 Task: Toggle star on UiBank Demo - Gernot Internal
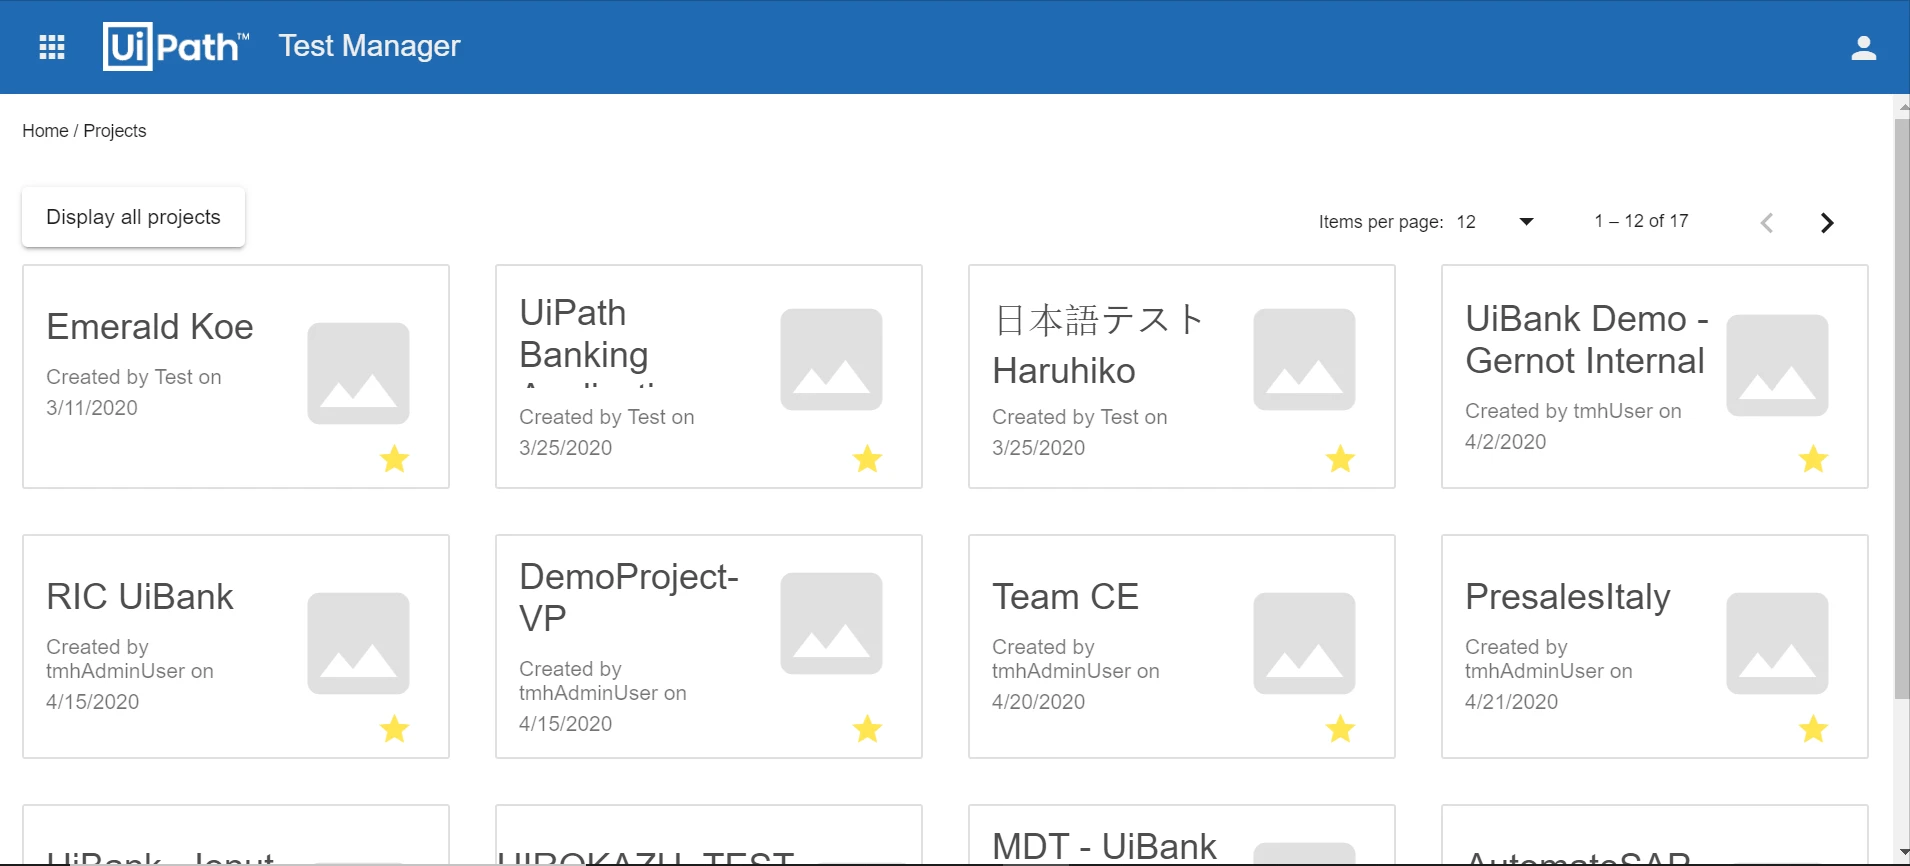(x=1814, y=459)
